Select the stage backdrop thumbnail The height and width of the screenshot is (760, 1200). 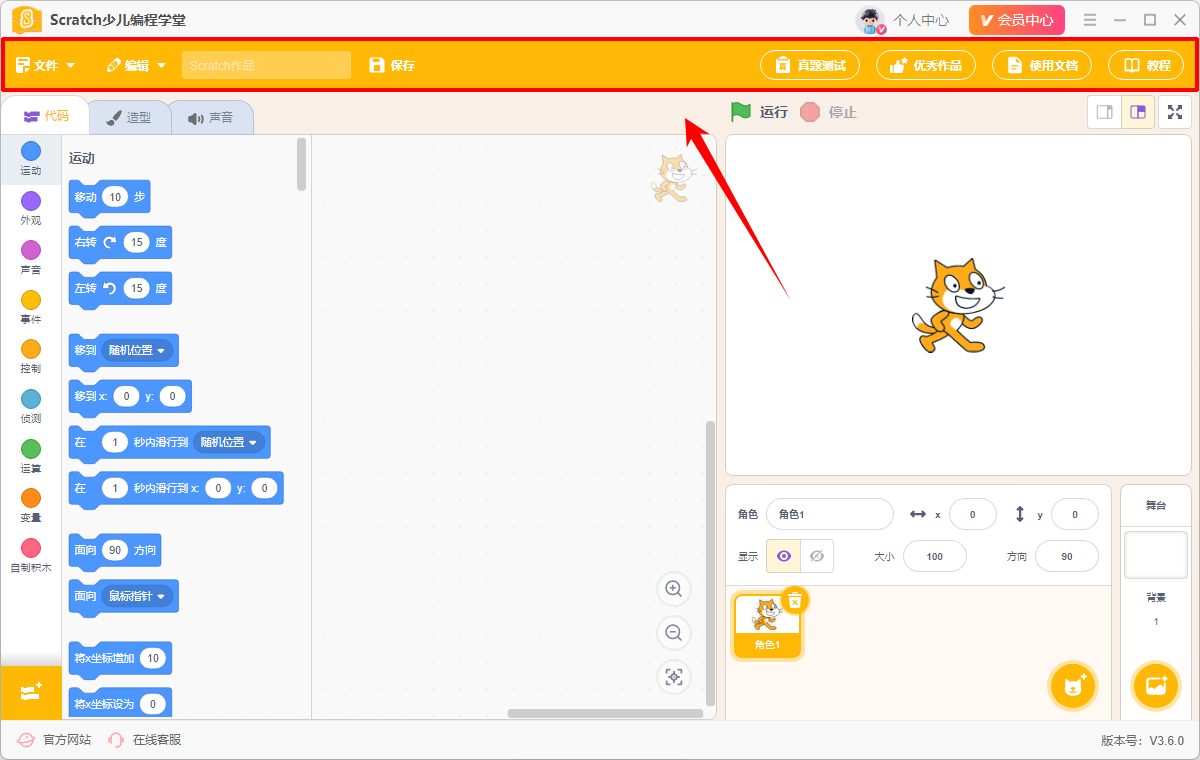[x=1155, y=555]
